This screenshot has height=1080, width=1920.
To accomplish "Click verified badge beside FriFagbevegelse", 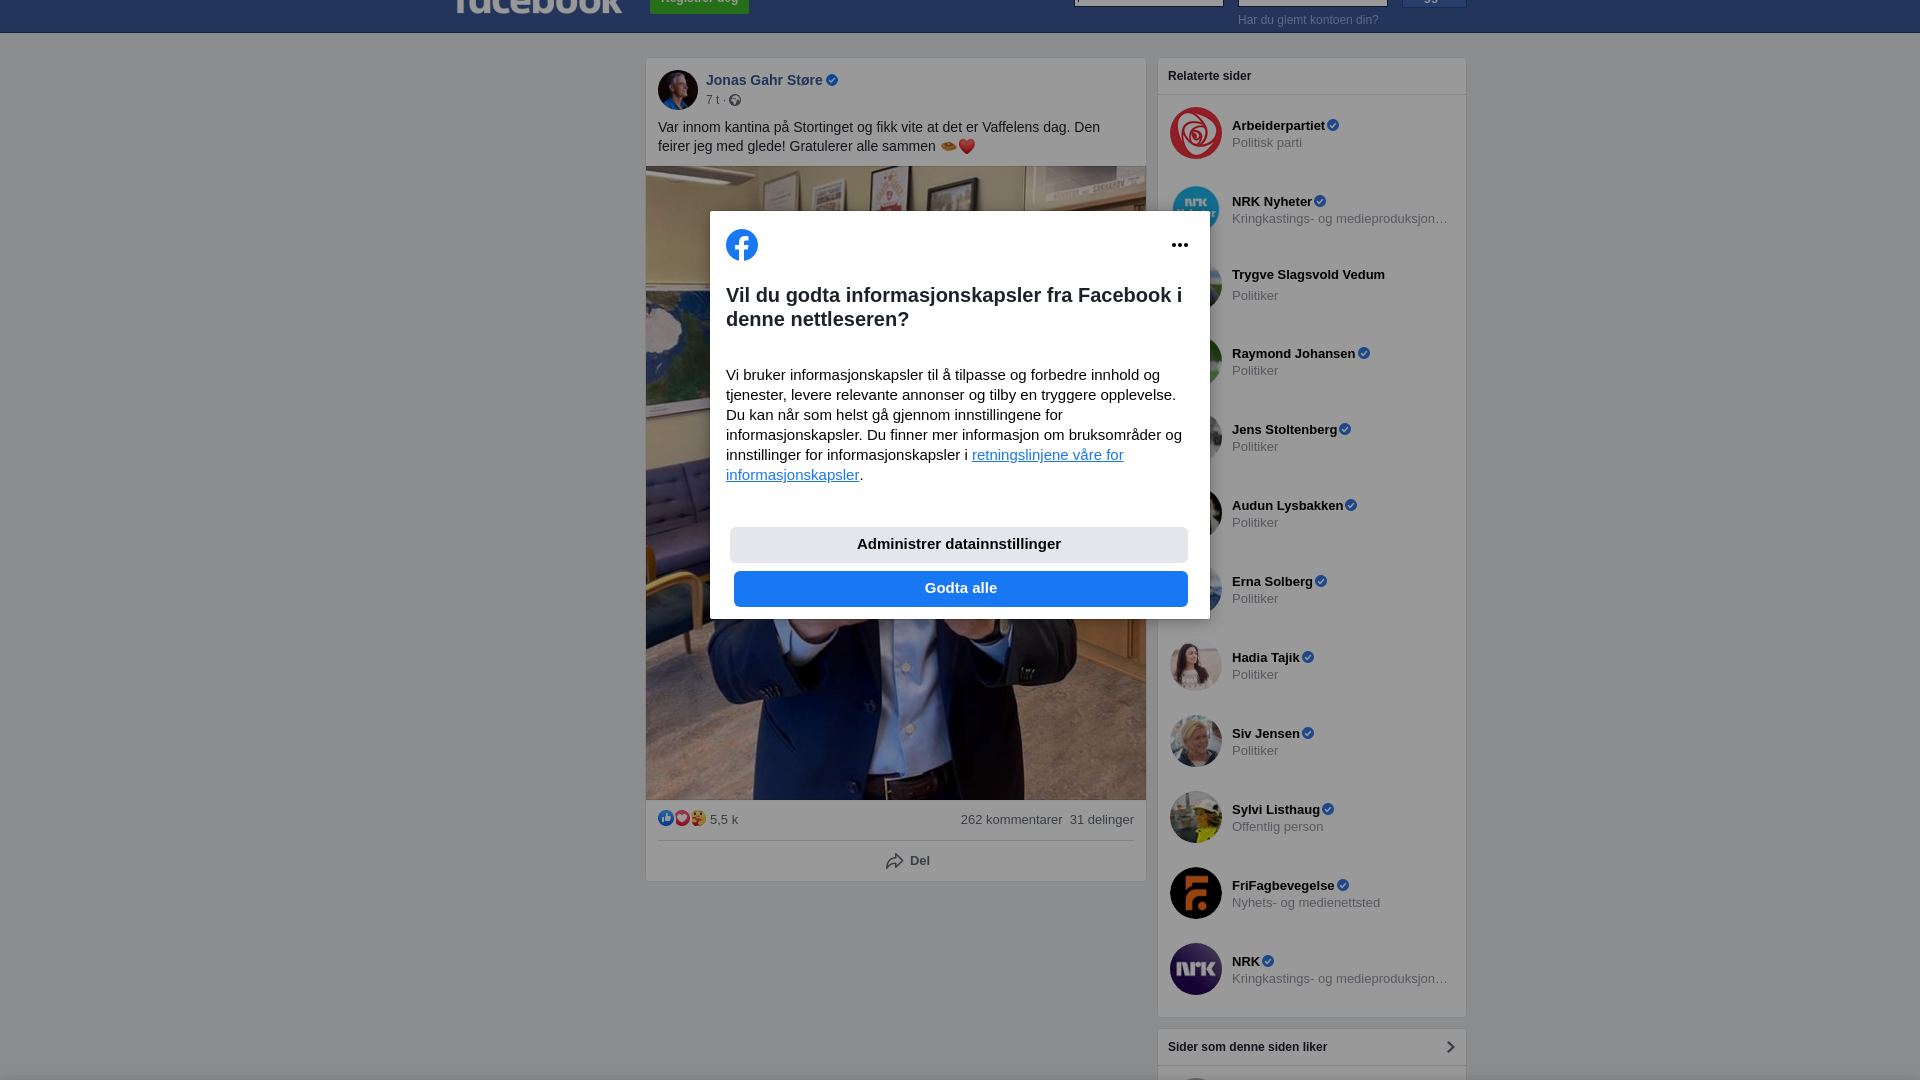I will tap(1343, 886).
